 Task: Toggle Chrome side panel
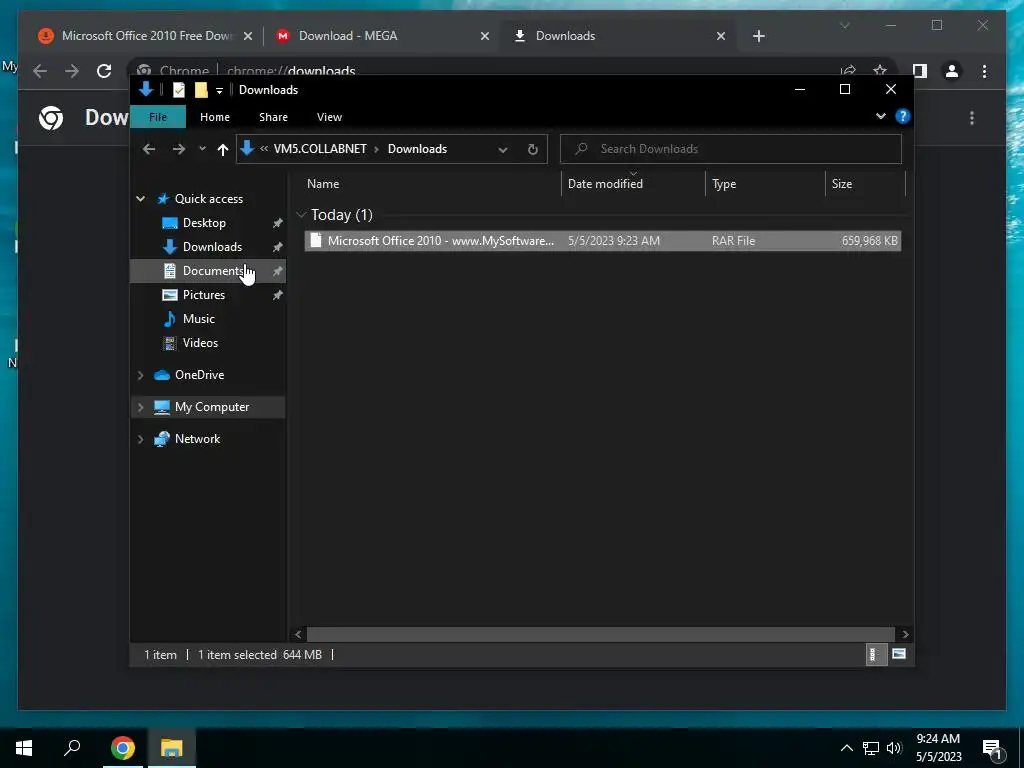tap(920, 71)
